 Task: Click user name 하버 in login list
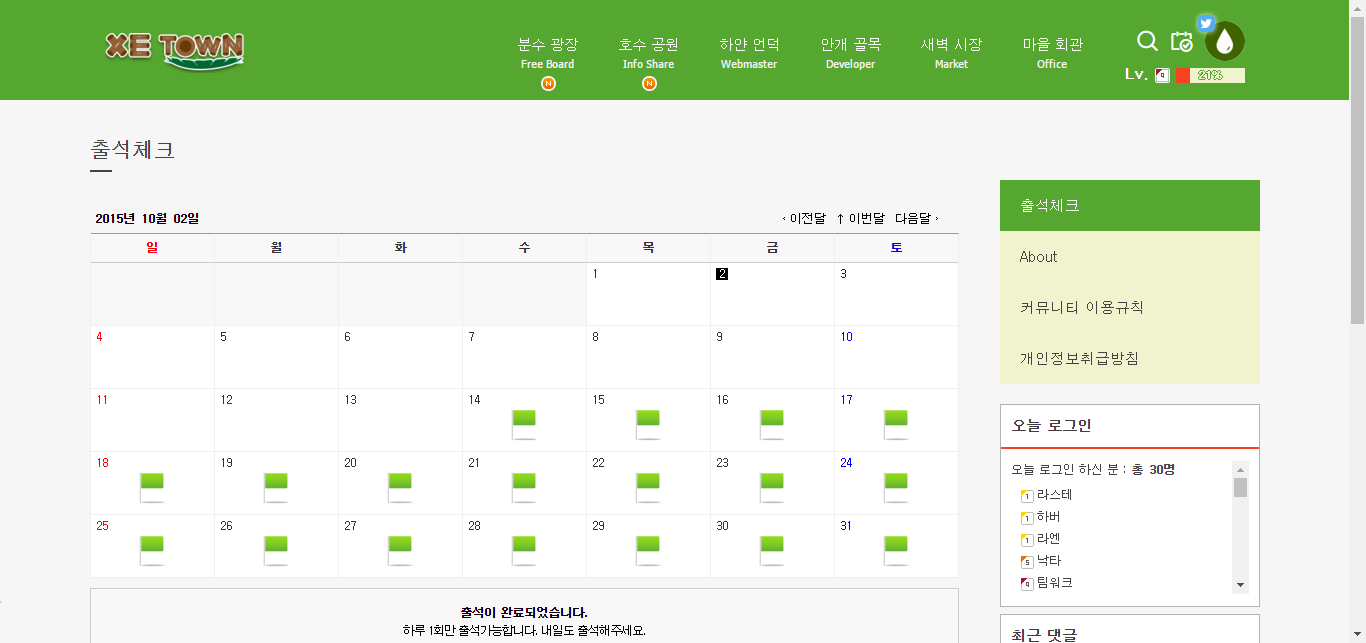click(x=1049, y=517)
